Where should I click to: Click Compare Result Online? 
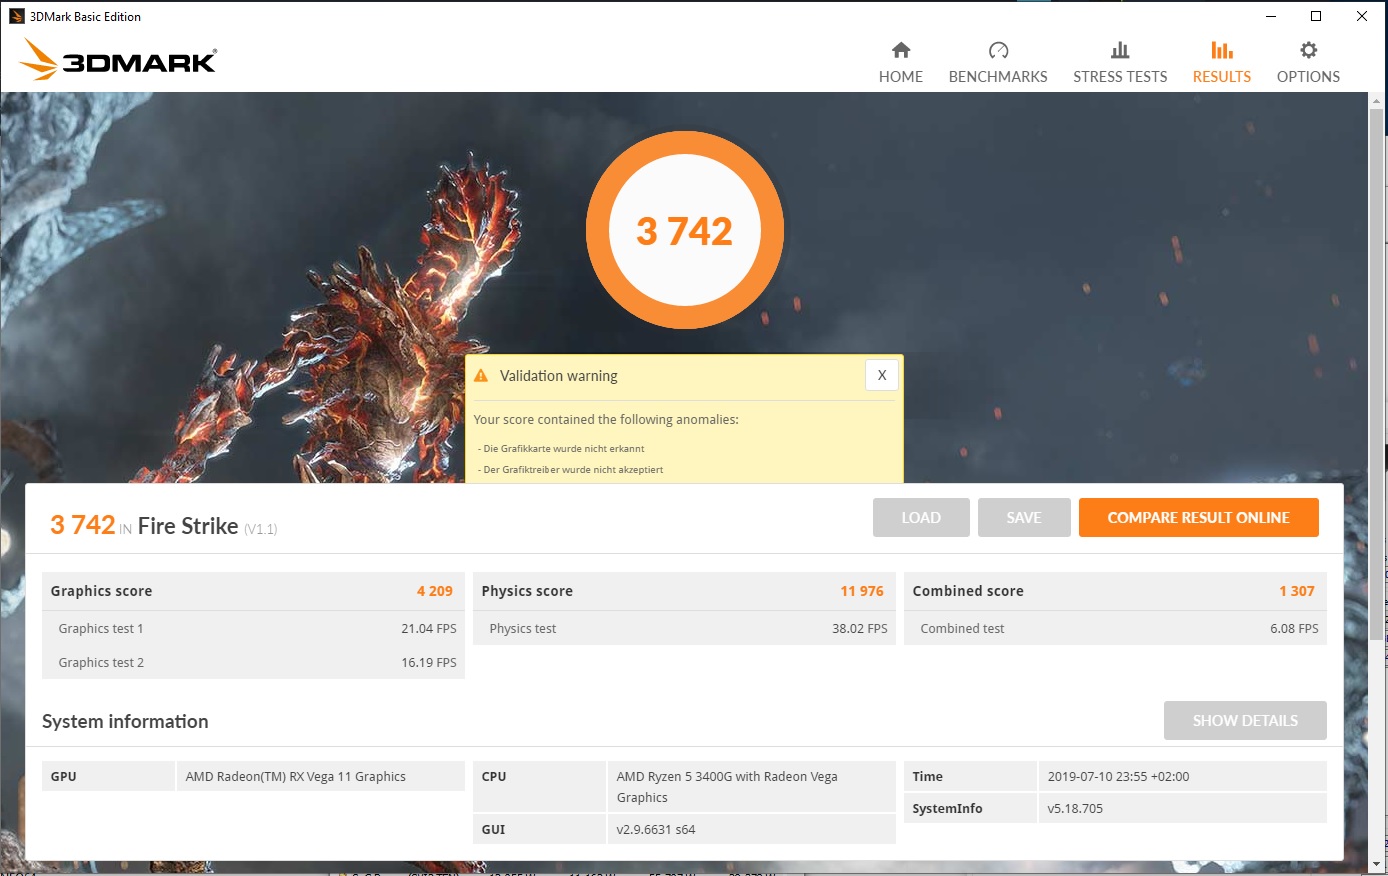1198,517
